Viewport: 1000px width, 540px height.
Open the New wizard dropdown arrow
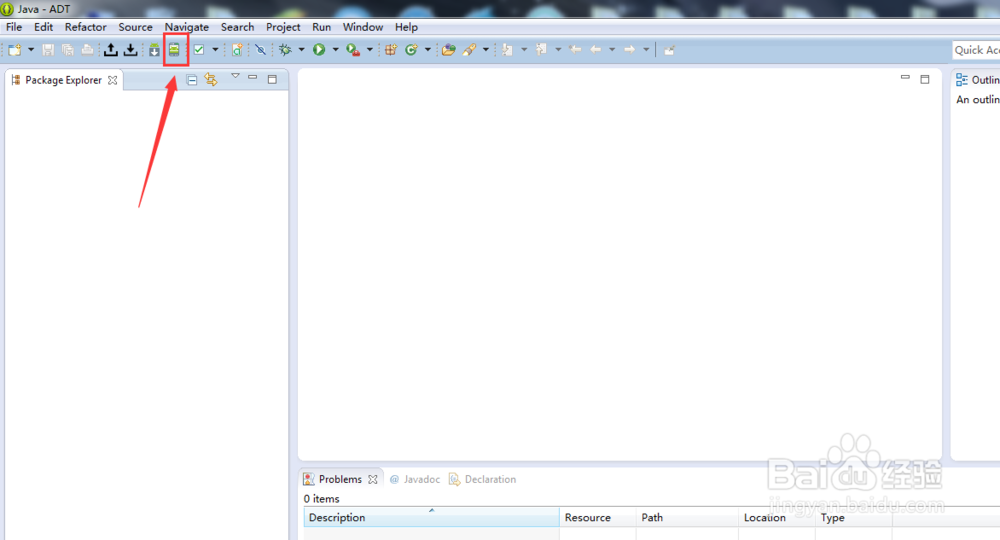(31, 50)
